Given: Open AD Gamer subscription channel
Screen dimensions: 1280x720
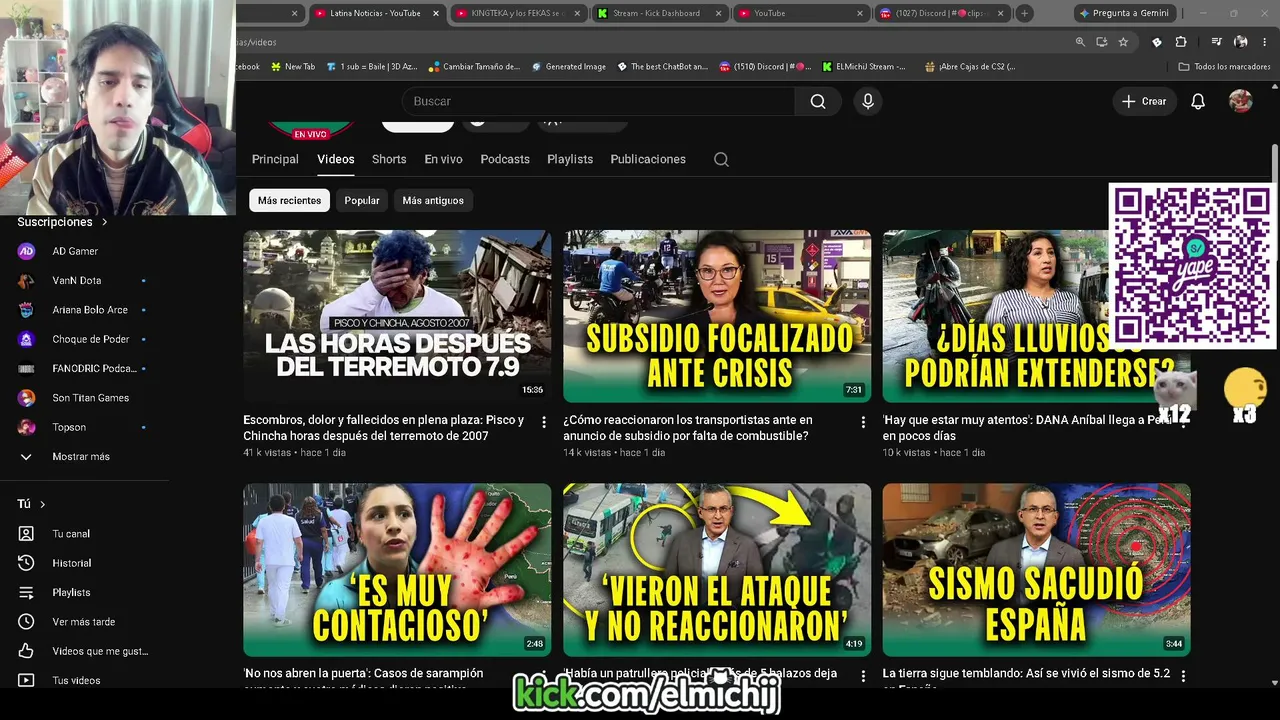Looking at the screenshot, I should (75, 251).
